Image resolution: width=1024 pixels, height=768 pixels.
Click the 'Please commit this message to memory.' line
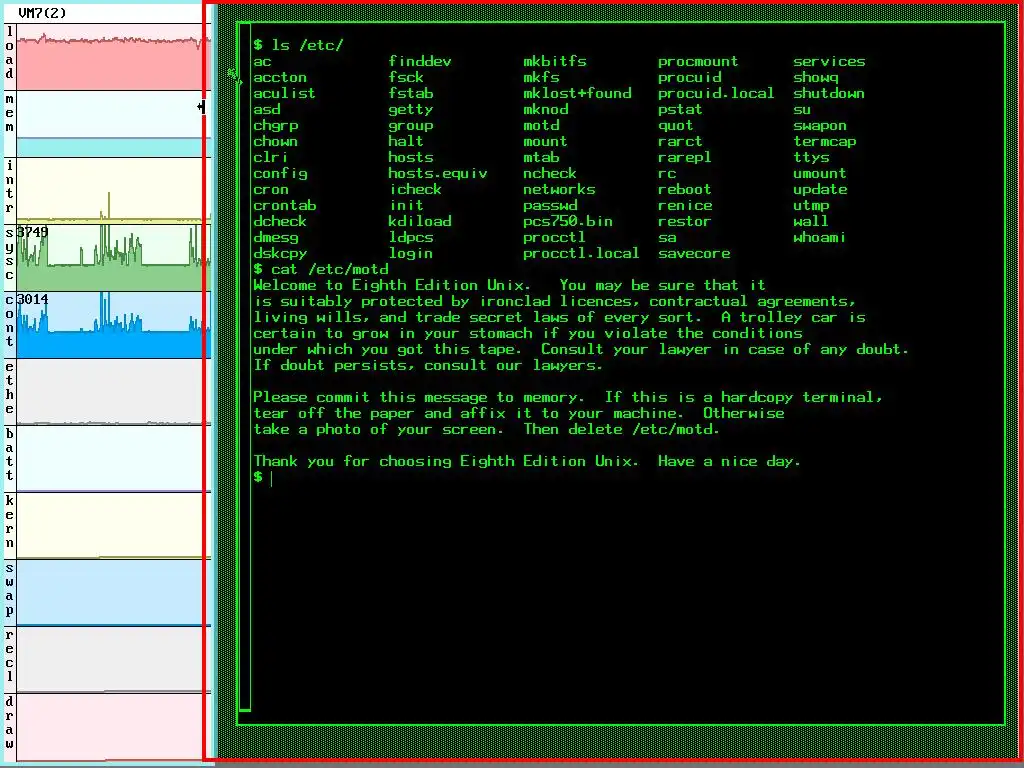click(568, 397)
